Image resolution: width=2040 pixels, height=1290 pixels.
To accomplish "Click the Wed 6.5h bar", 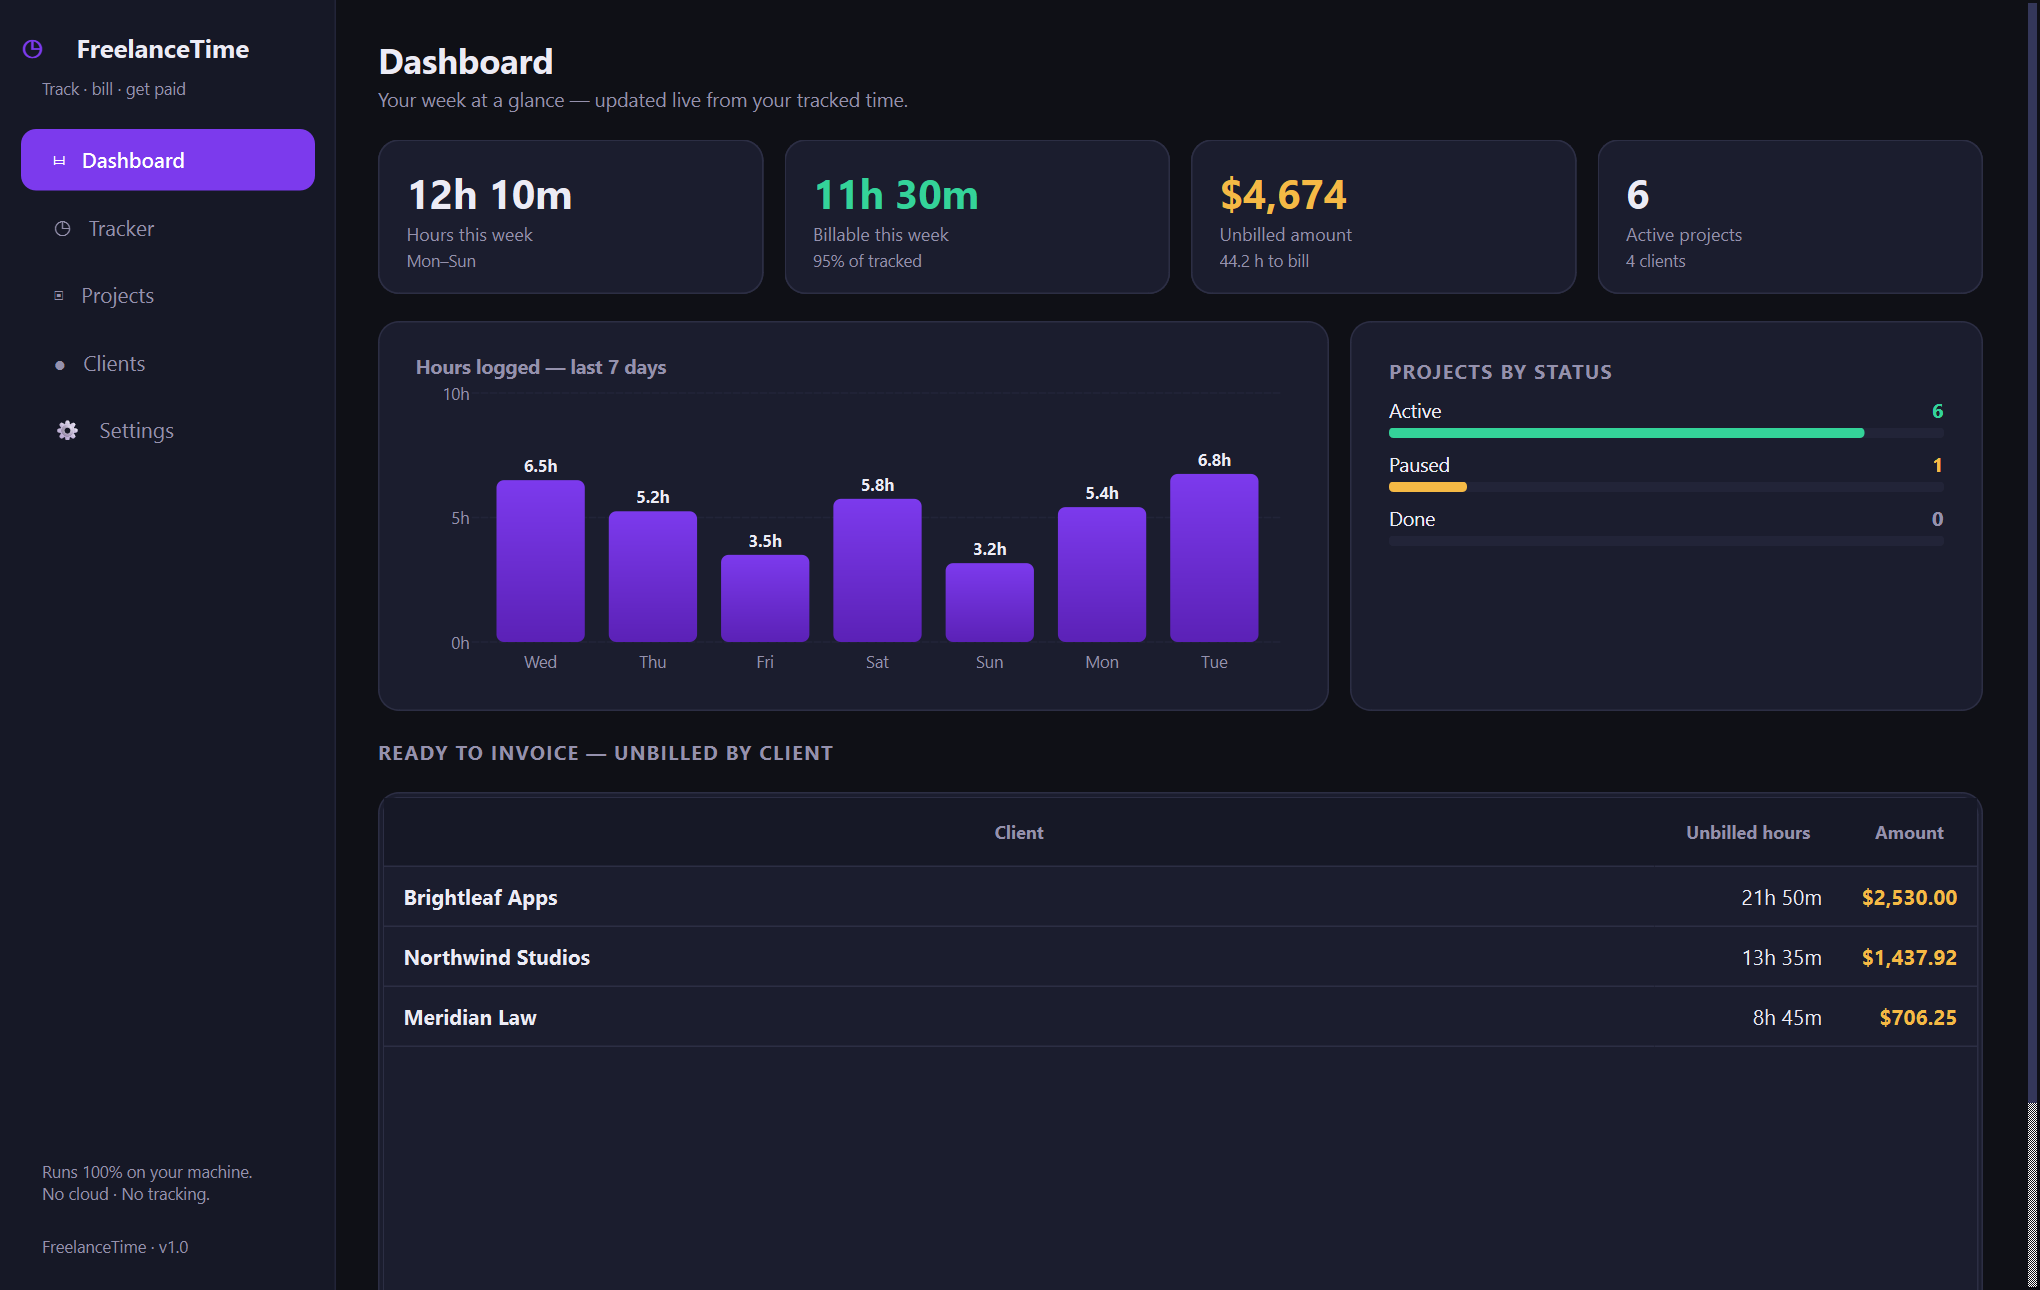I will (540, 561).
